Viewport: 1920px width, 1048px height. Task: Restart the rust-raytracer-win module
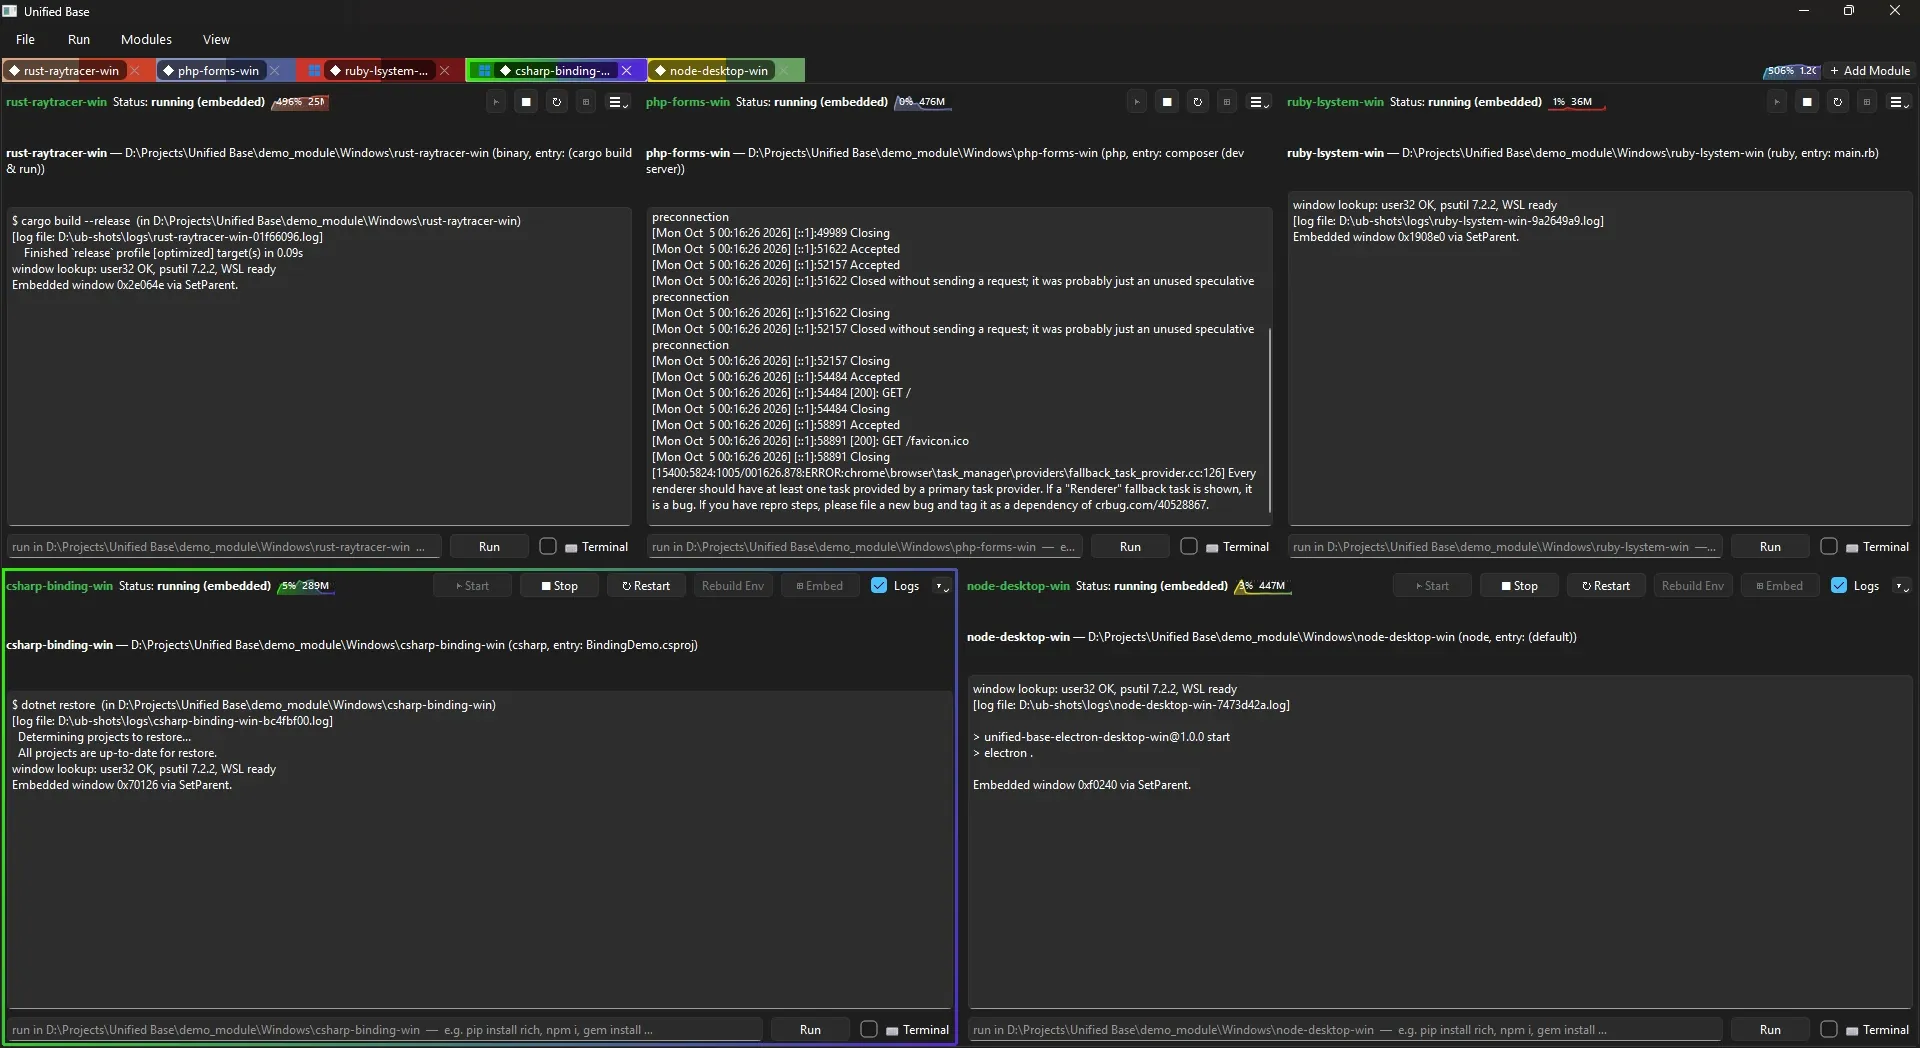click(x=557, y=102)
